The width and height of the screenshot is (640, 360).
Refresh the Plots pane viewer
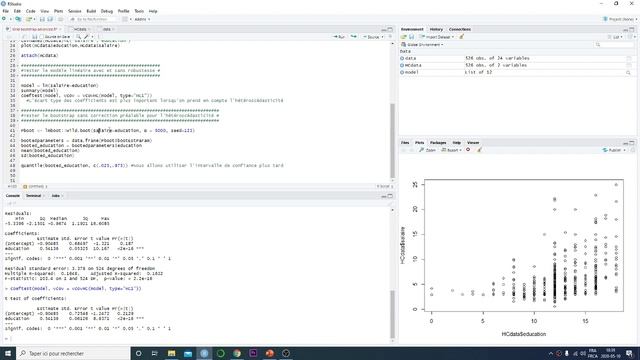click(x=633, y=150)
